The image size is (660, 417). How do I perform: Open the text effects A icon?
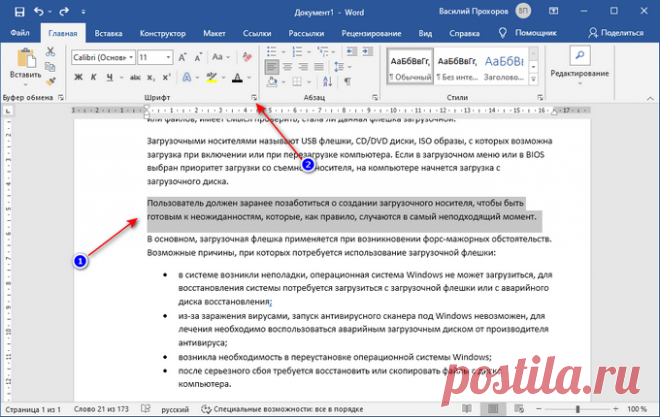[x=186, y=77]
